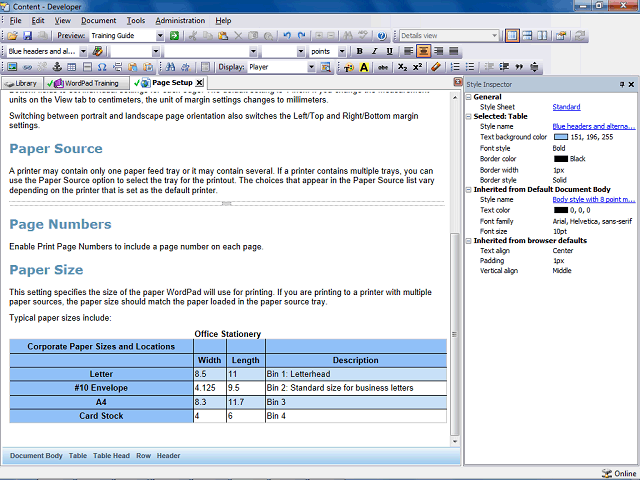The height and width of the screenshot is (480, 640).
Task: Open the Display Player dropdown
Action: pos(311,67)
